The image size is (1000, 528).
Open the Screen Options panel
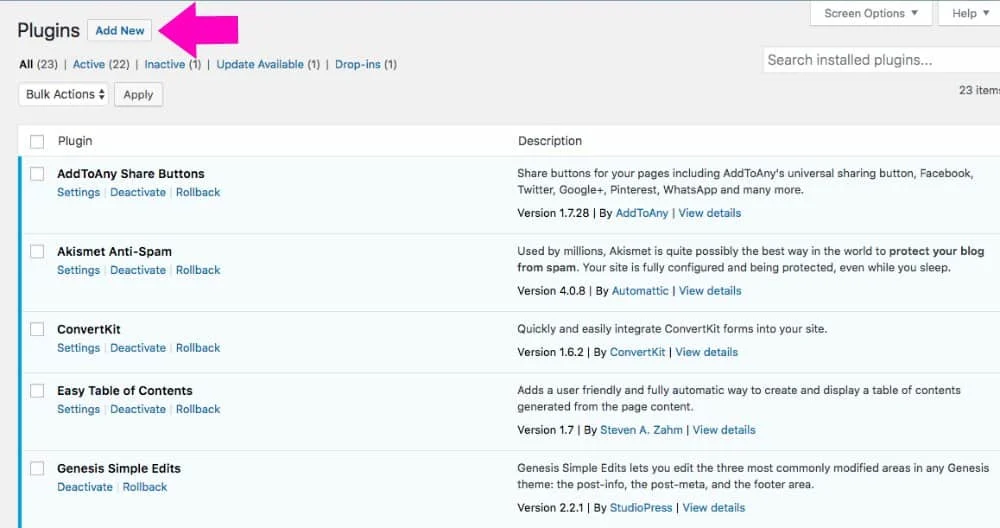click(x=871, y=13)
